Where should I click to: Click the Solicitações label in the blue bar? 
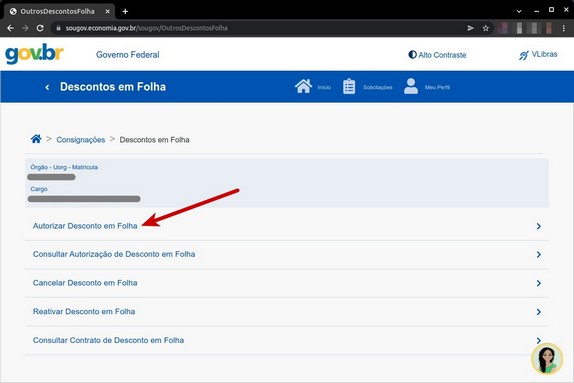pos(378,88)
